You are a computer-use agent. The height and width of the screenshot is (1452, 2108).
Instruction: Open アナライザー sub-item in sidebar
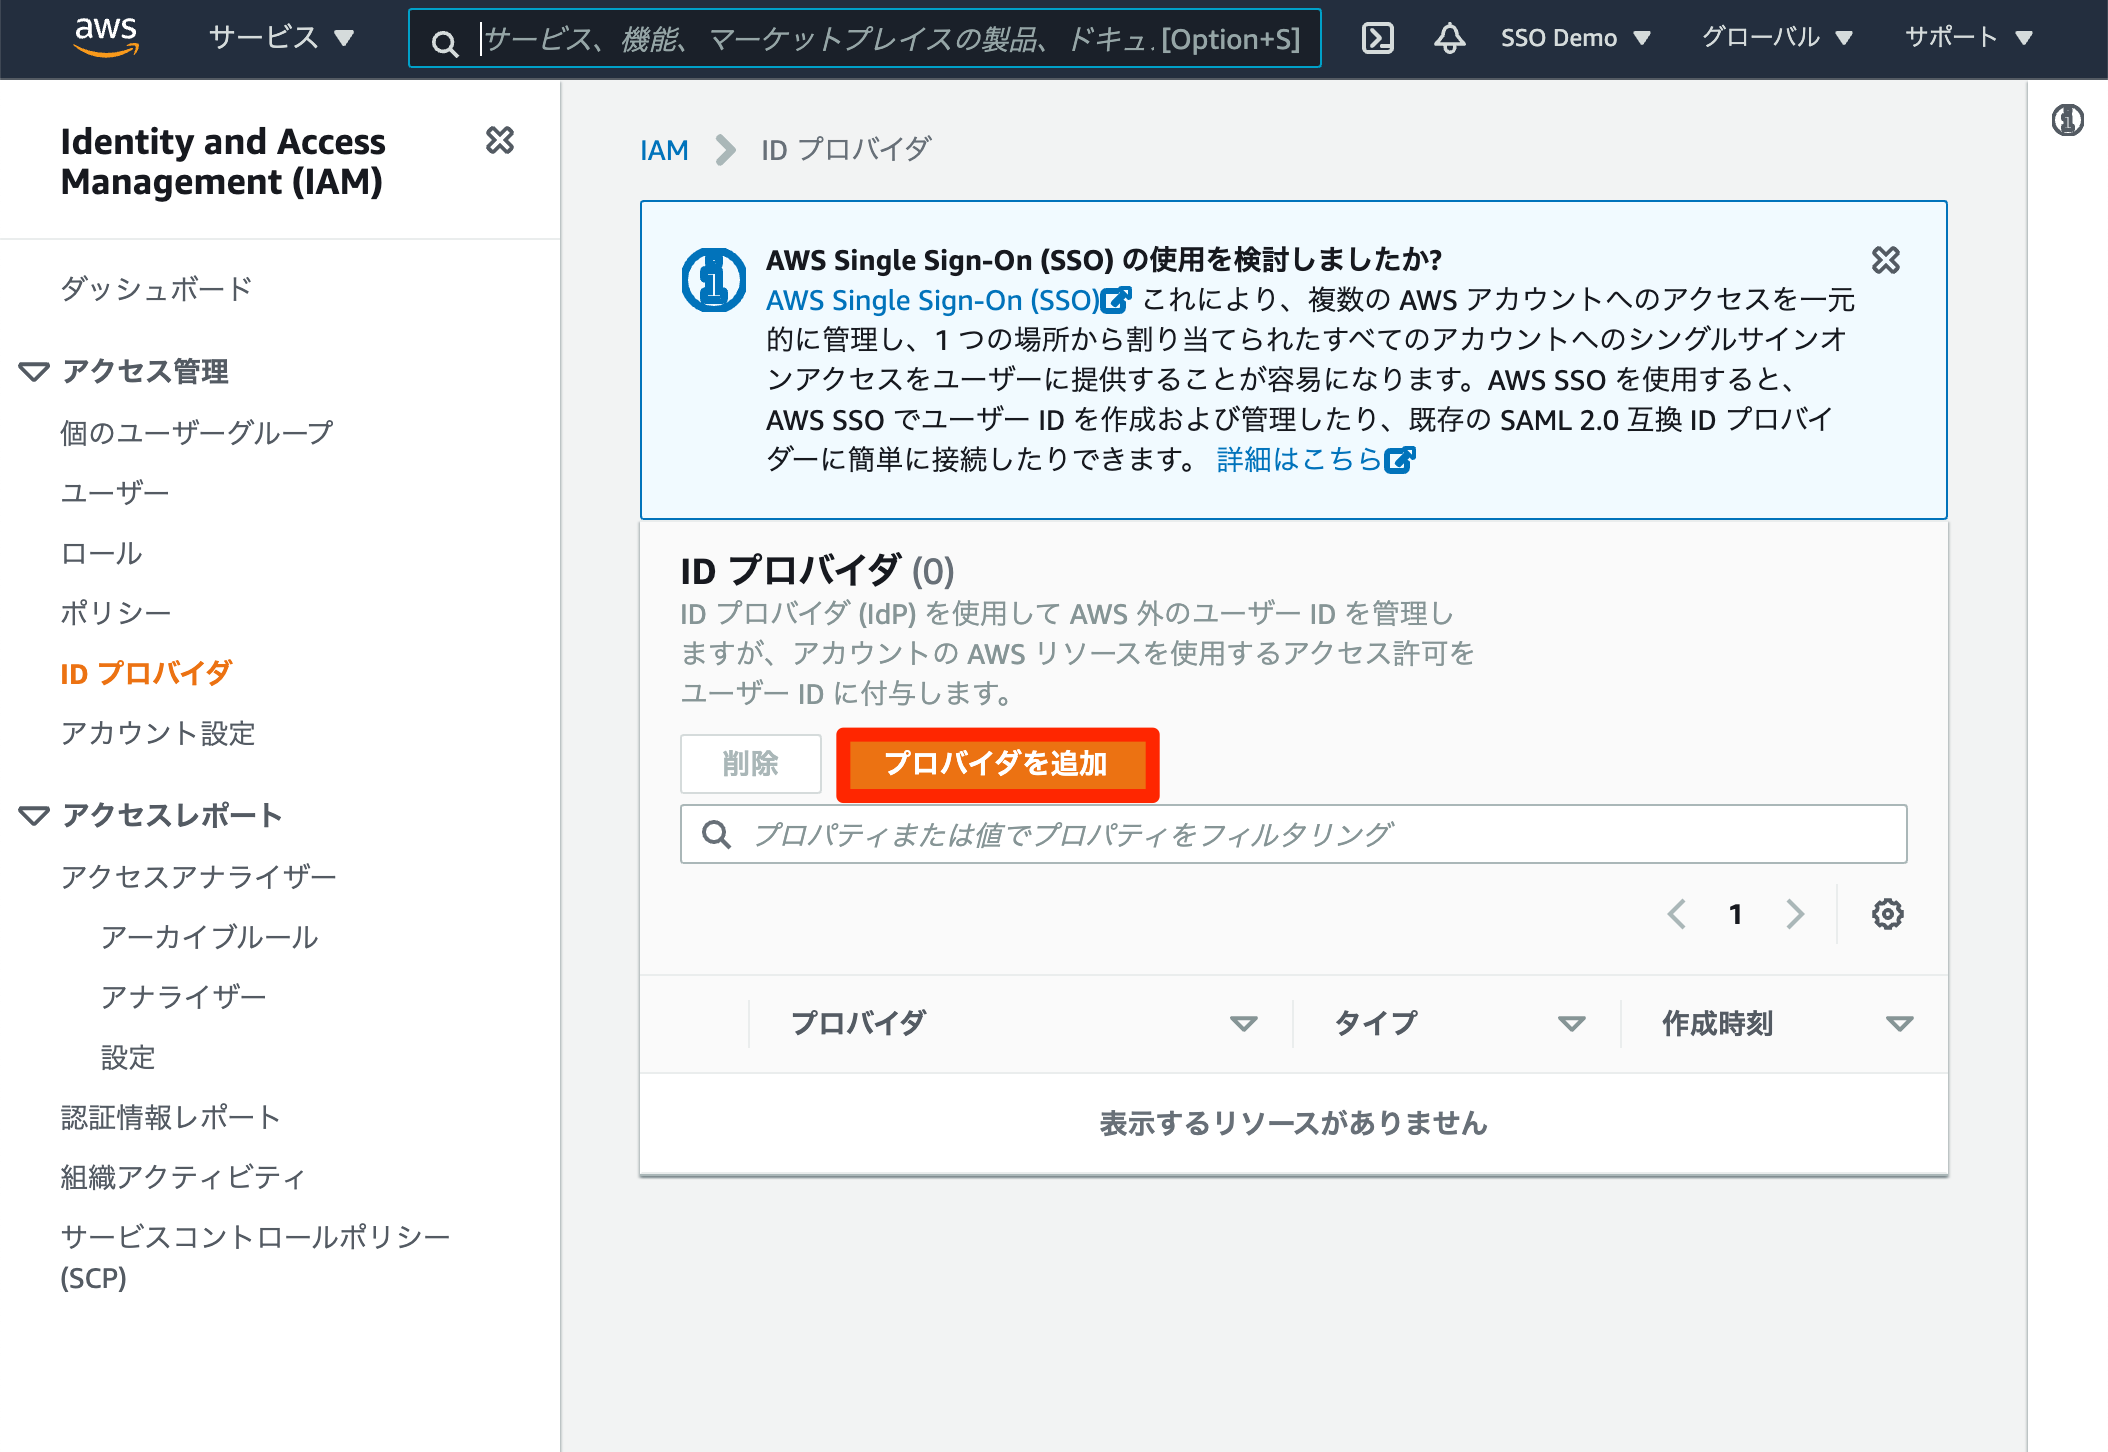[x=183, y=997]
